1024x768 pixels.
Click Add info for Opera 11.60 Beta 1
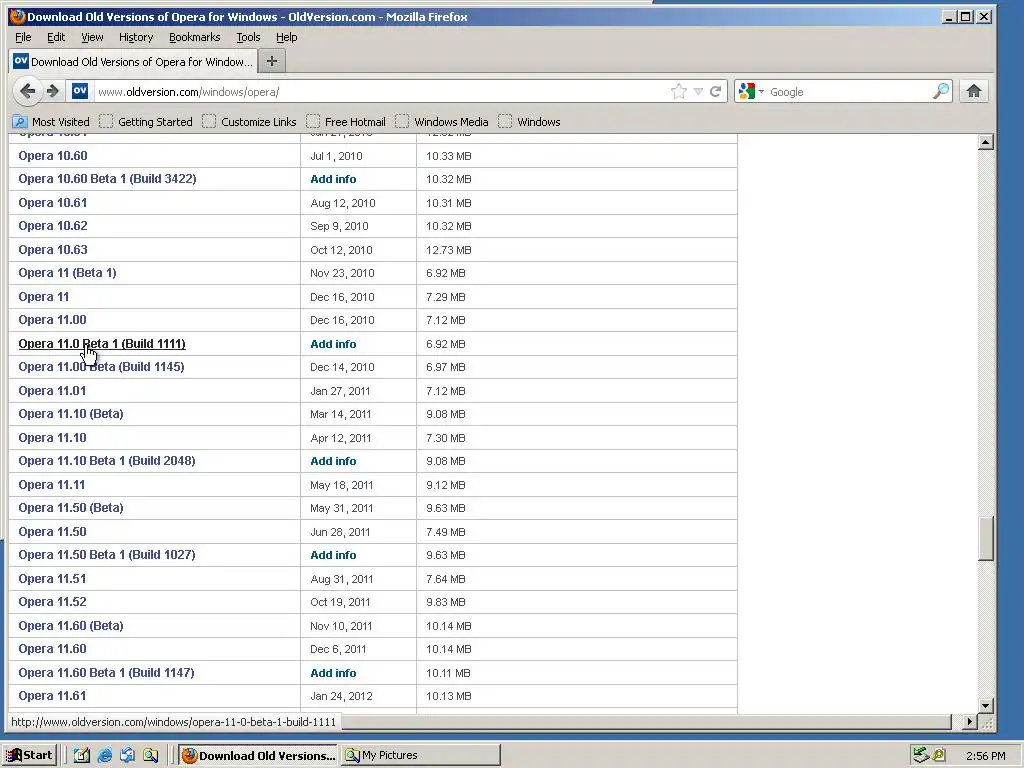click(333, 673)
